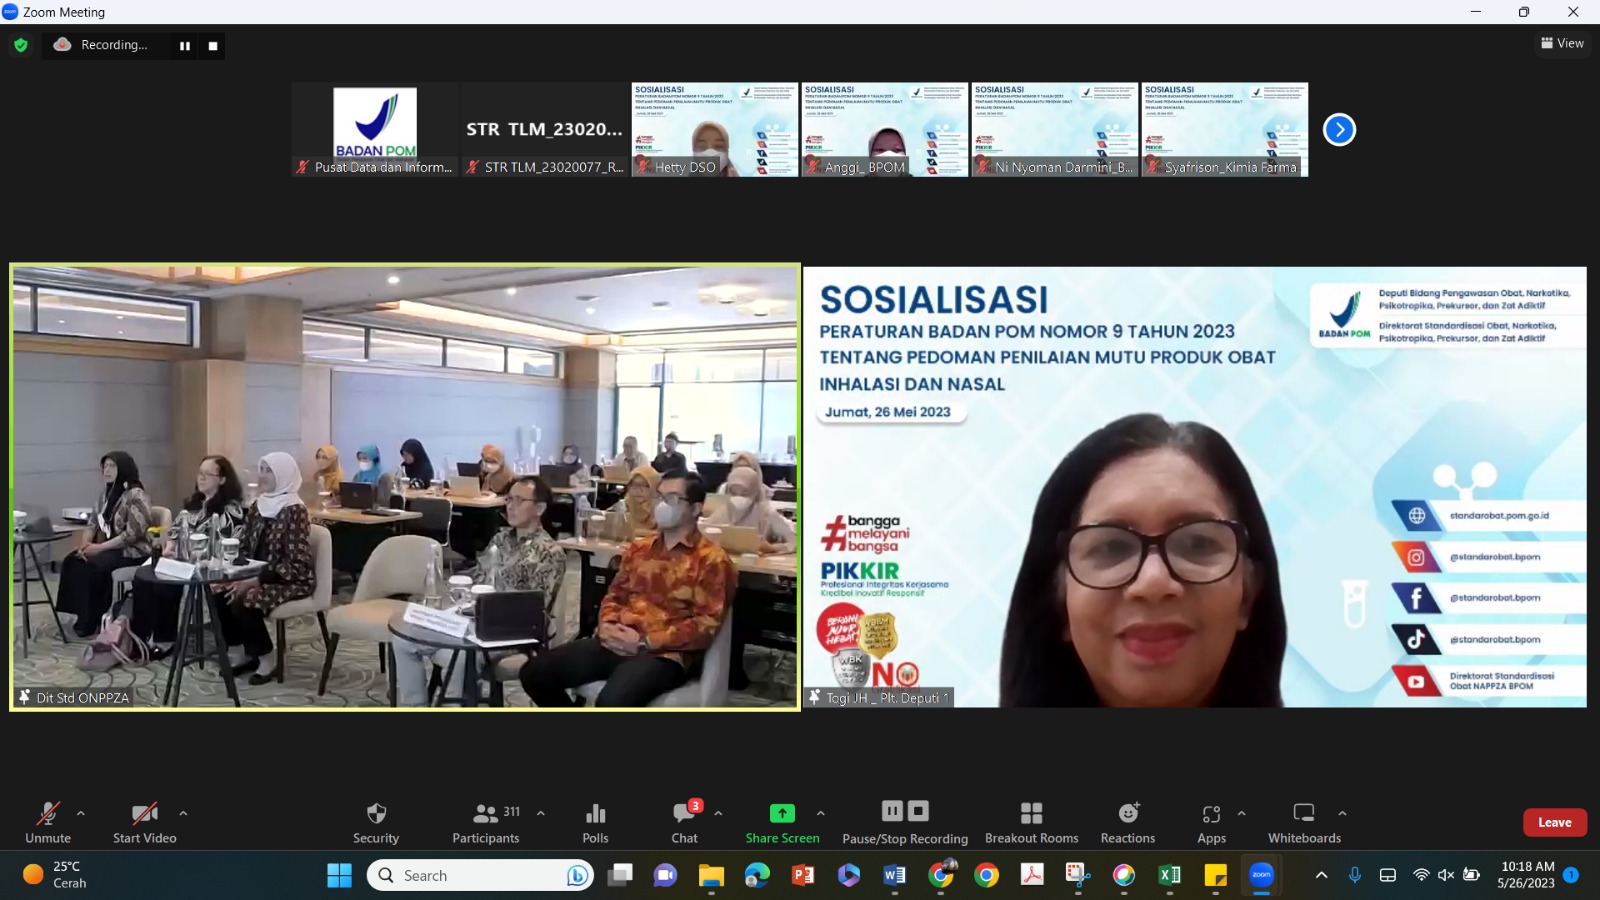Stop the recording
The image size is (1600, 900).
coord(213,46)
